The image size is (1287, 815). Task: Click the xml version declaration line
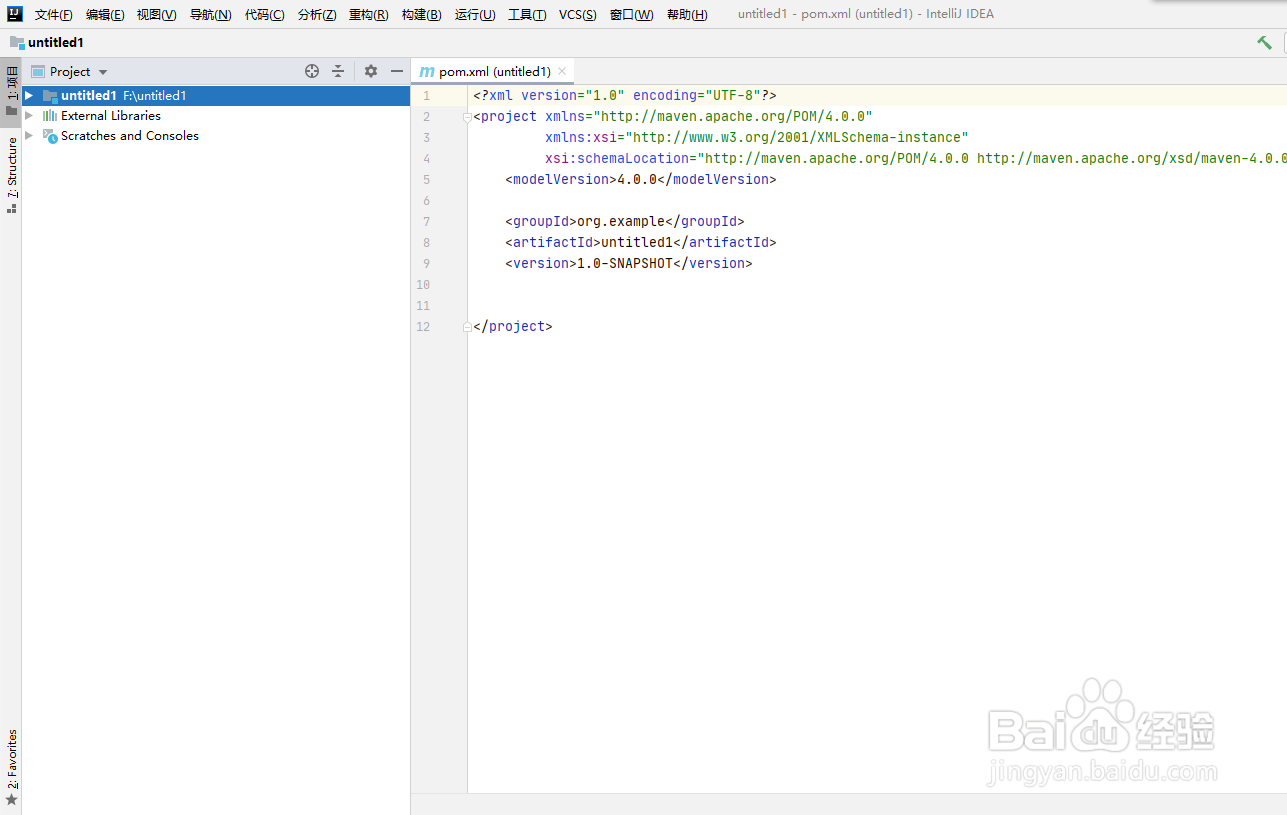625,96
